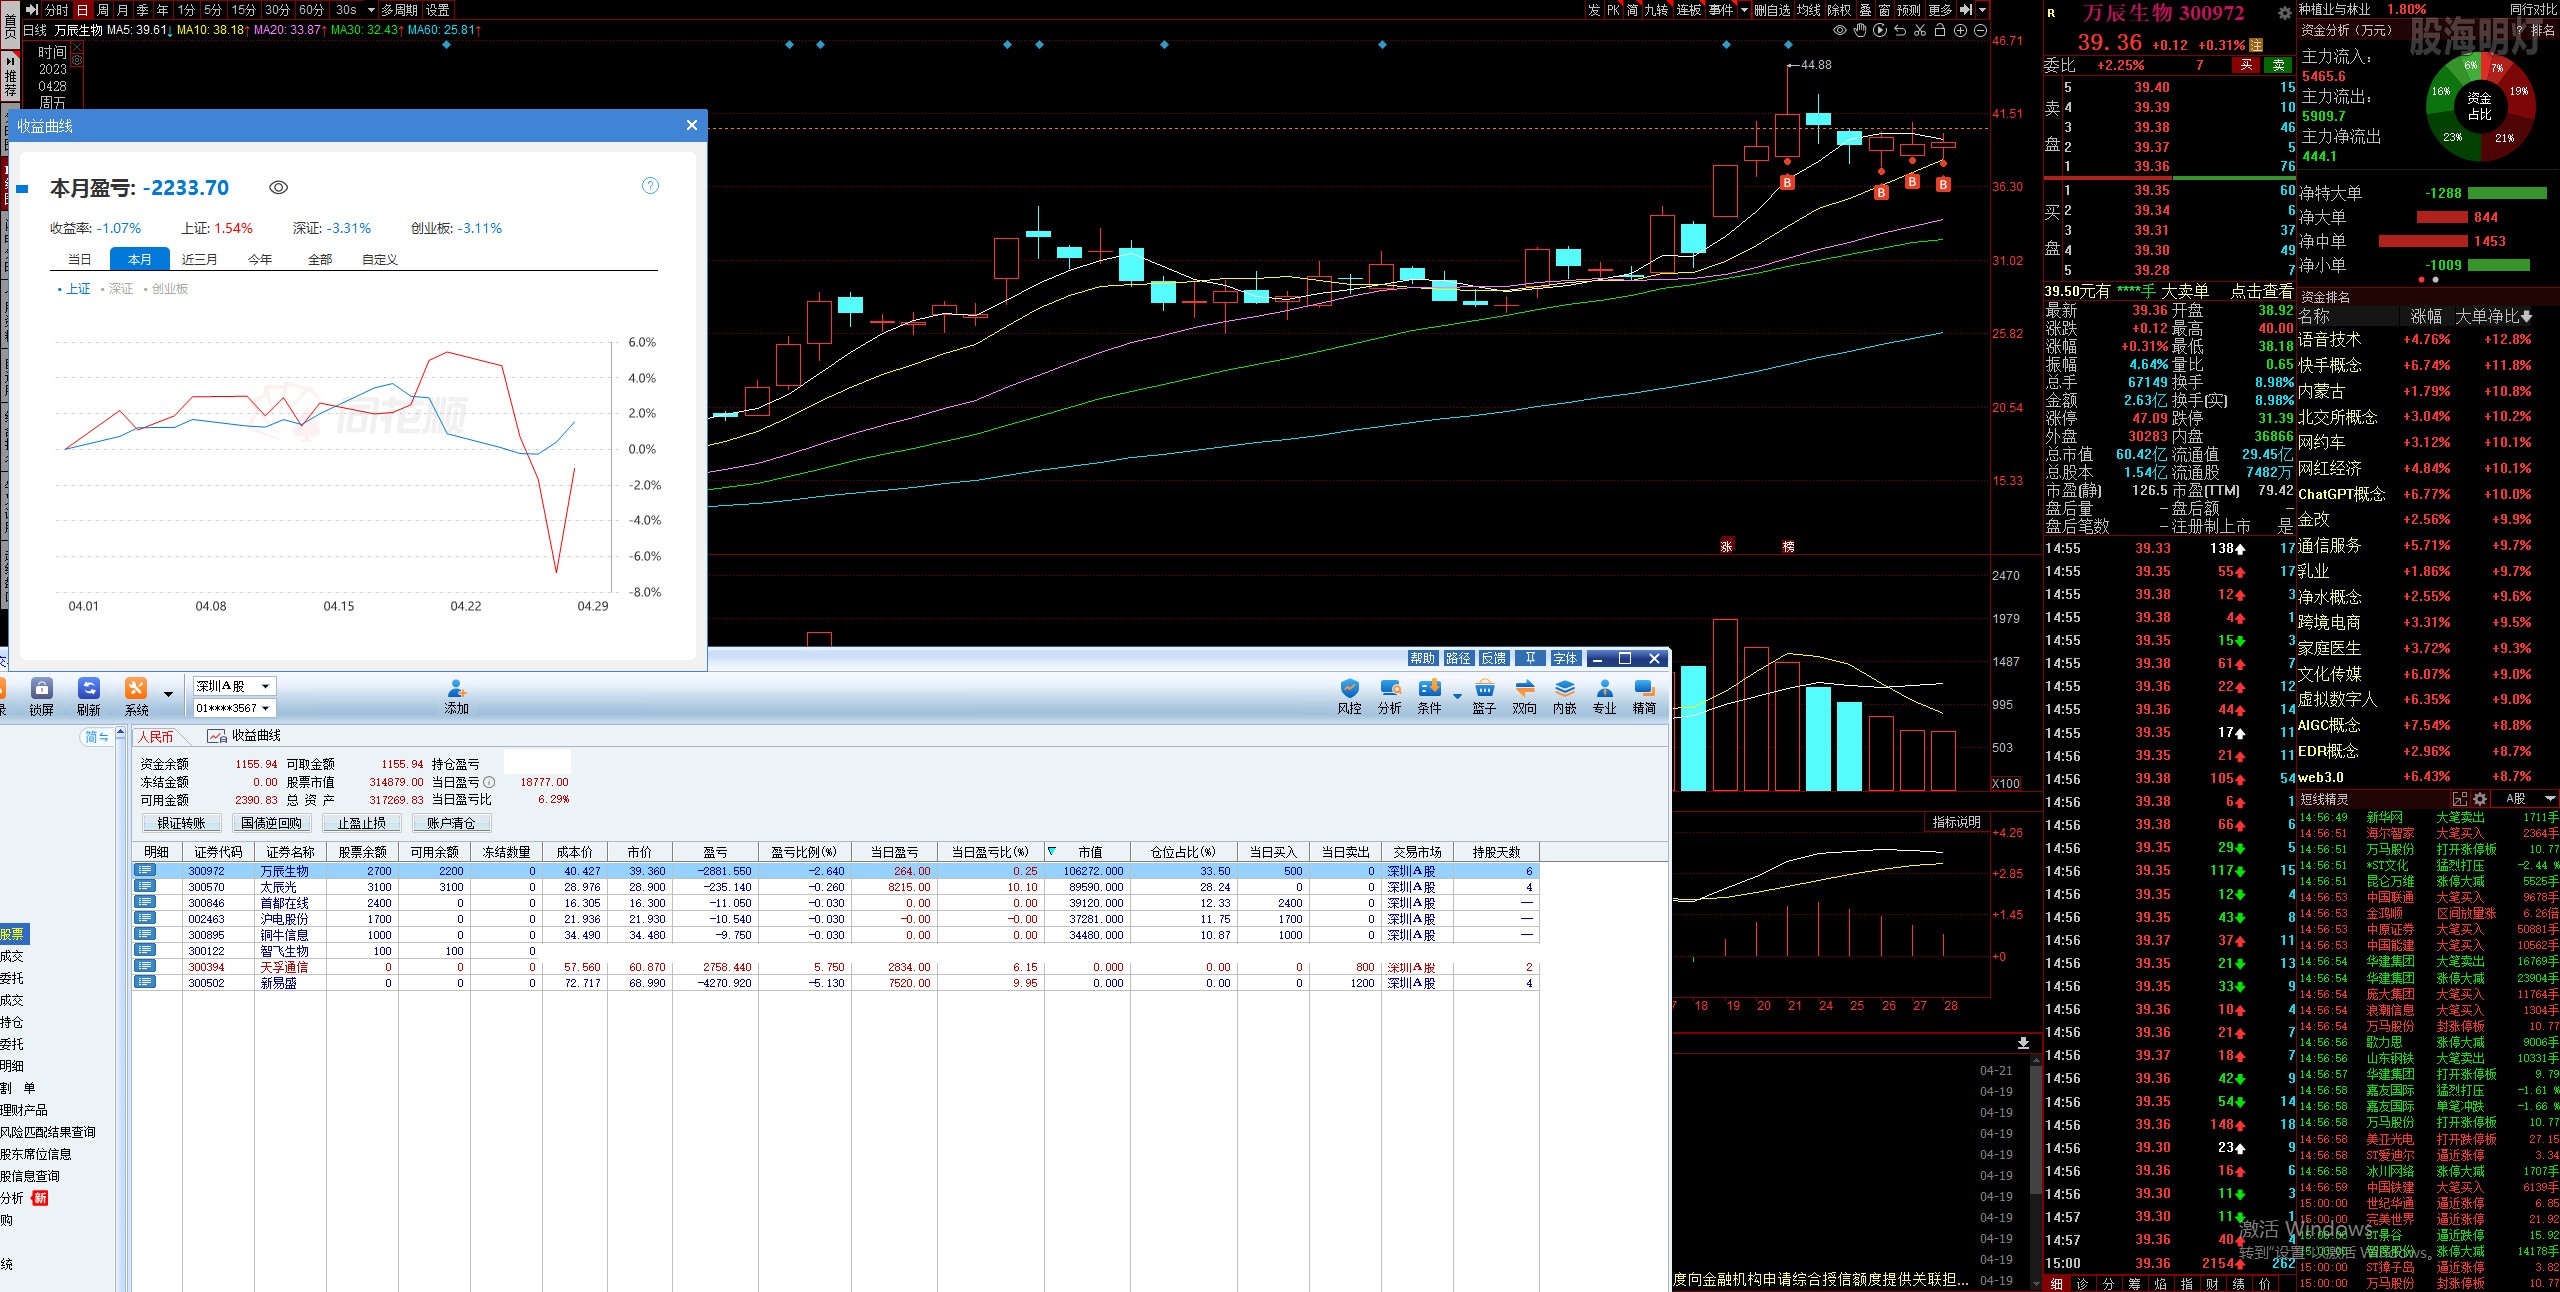2560x1292 pixels.
Task: Click the chart replay play icon
Action: coord(1880,30)
